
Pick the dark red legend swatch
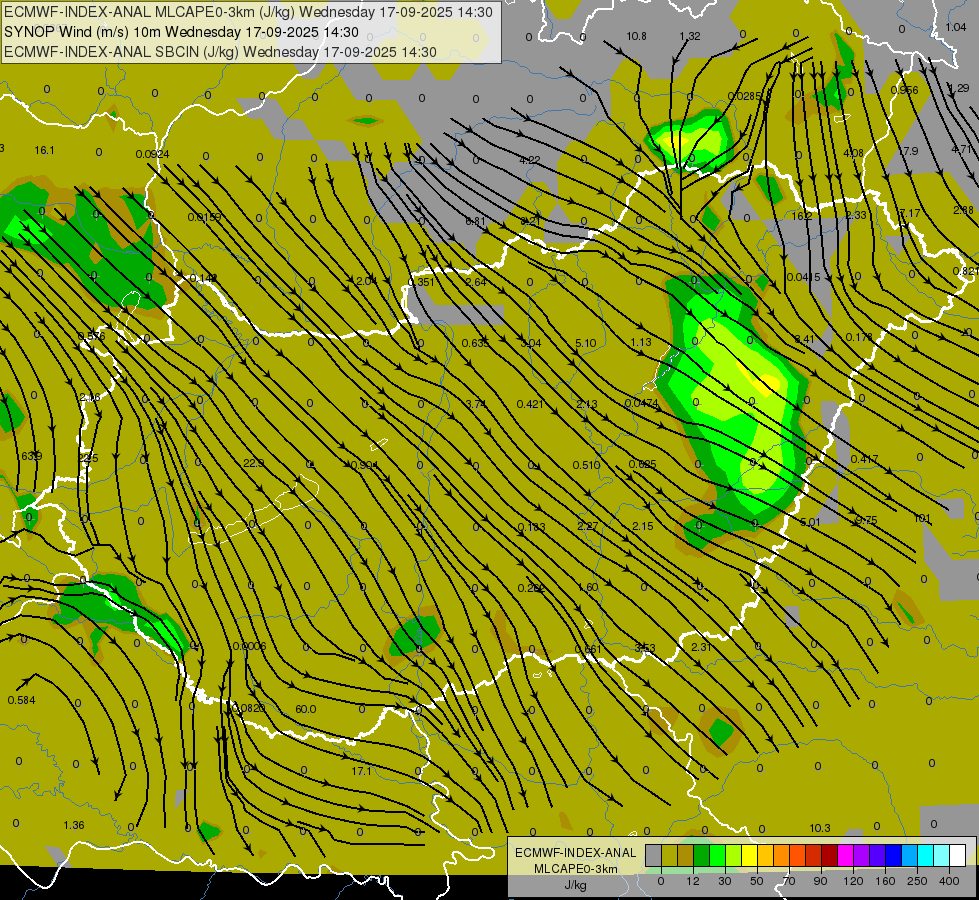point(830,855)
